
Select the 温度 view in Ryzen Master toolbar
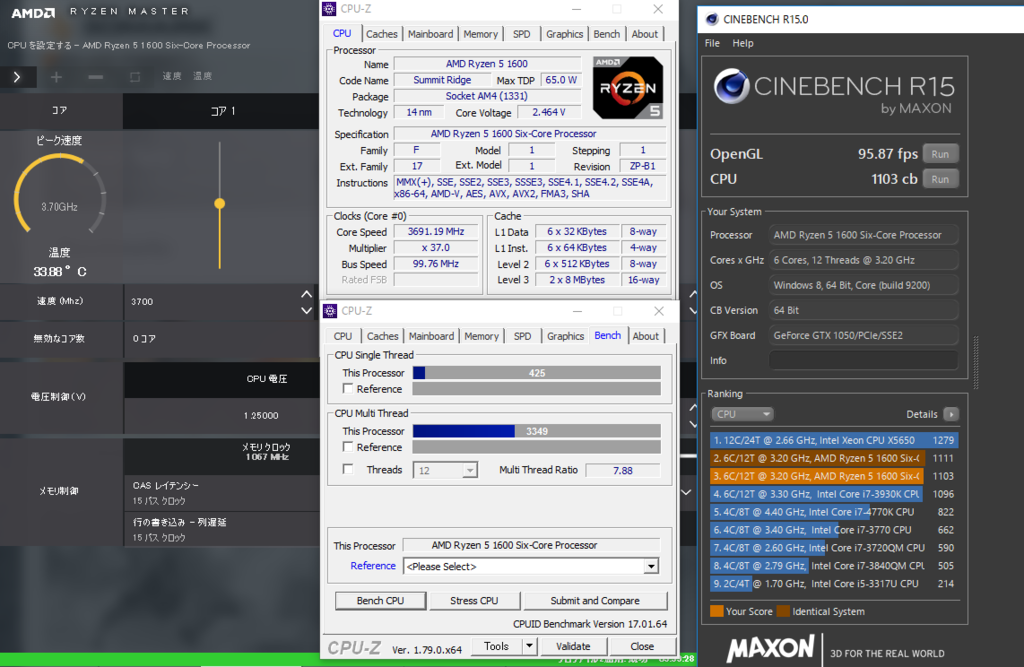point(202,76)
